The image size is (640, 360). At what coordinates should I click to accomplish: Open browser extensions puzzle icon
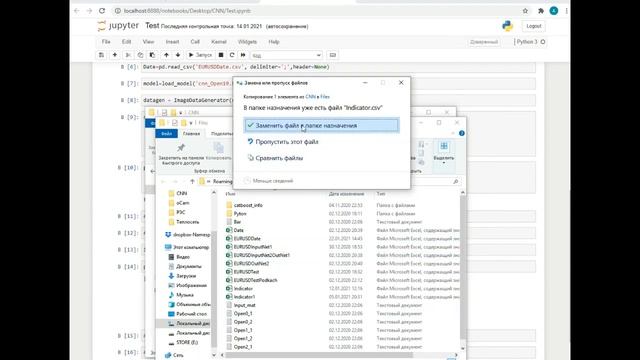point(541,11)
